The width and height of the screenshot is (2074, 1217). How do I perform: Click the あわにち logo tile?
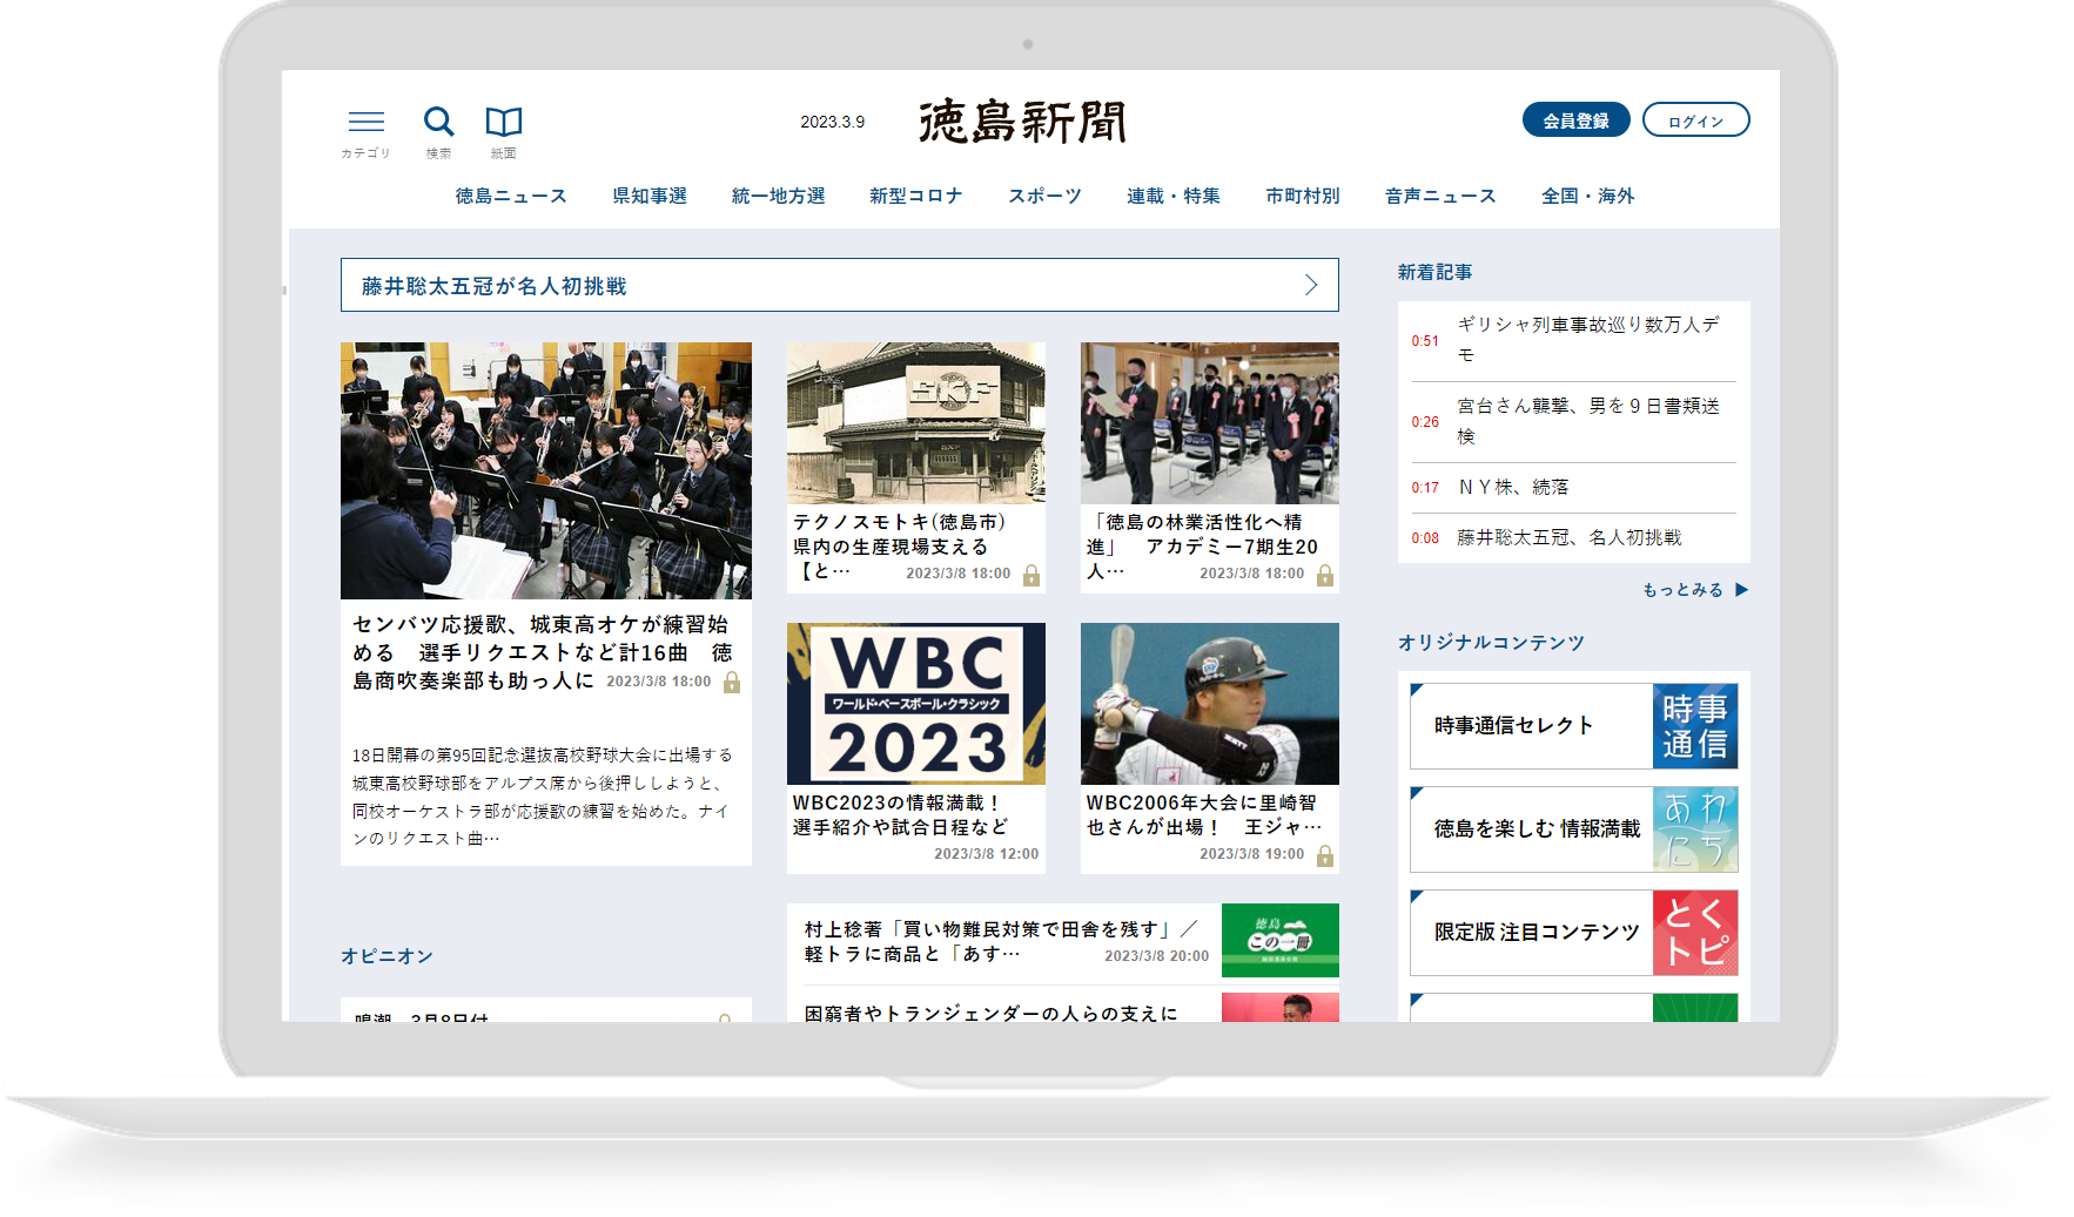(x=1694, y=829)
